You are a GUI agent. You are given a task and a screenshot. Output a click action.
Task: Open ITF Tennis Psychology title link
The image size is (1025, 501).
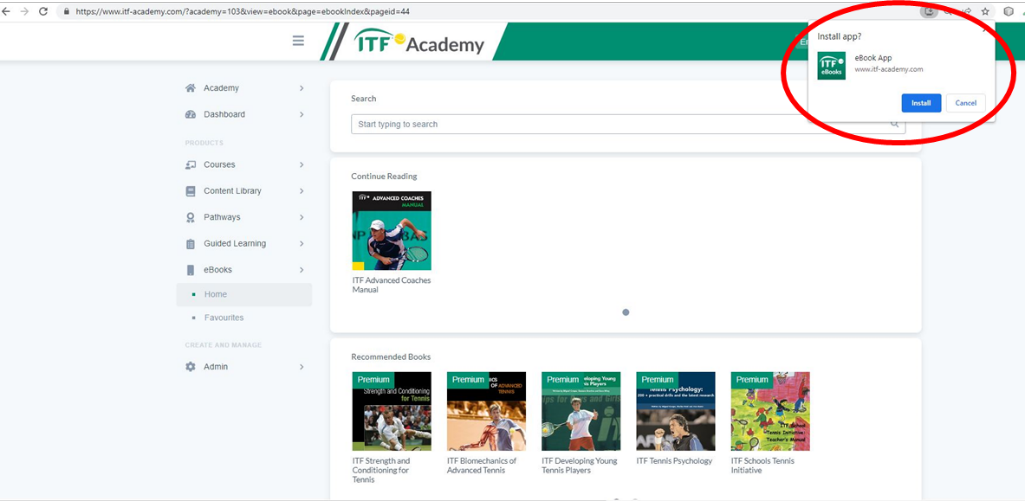point(674,461)
